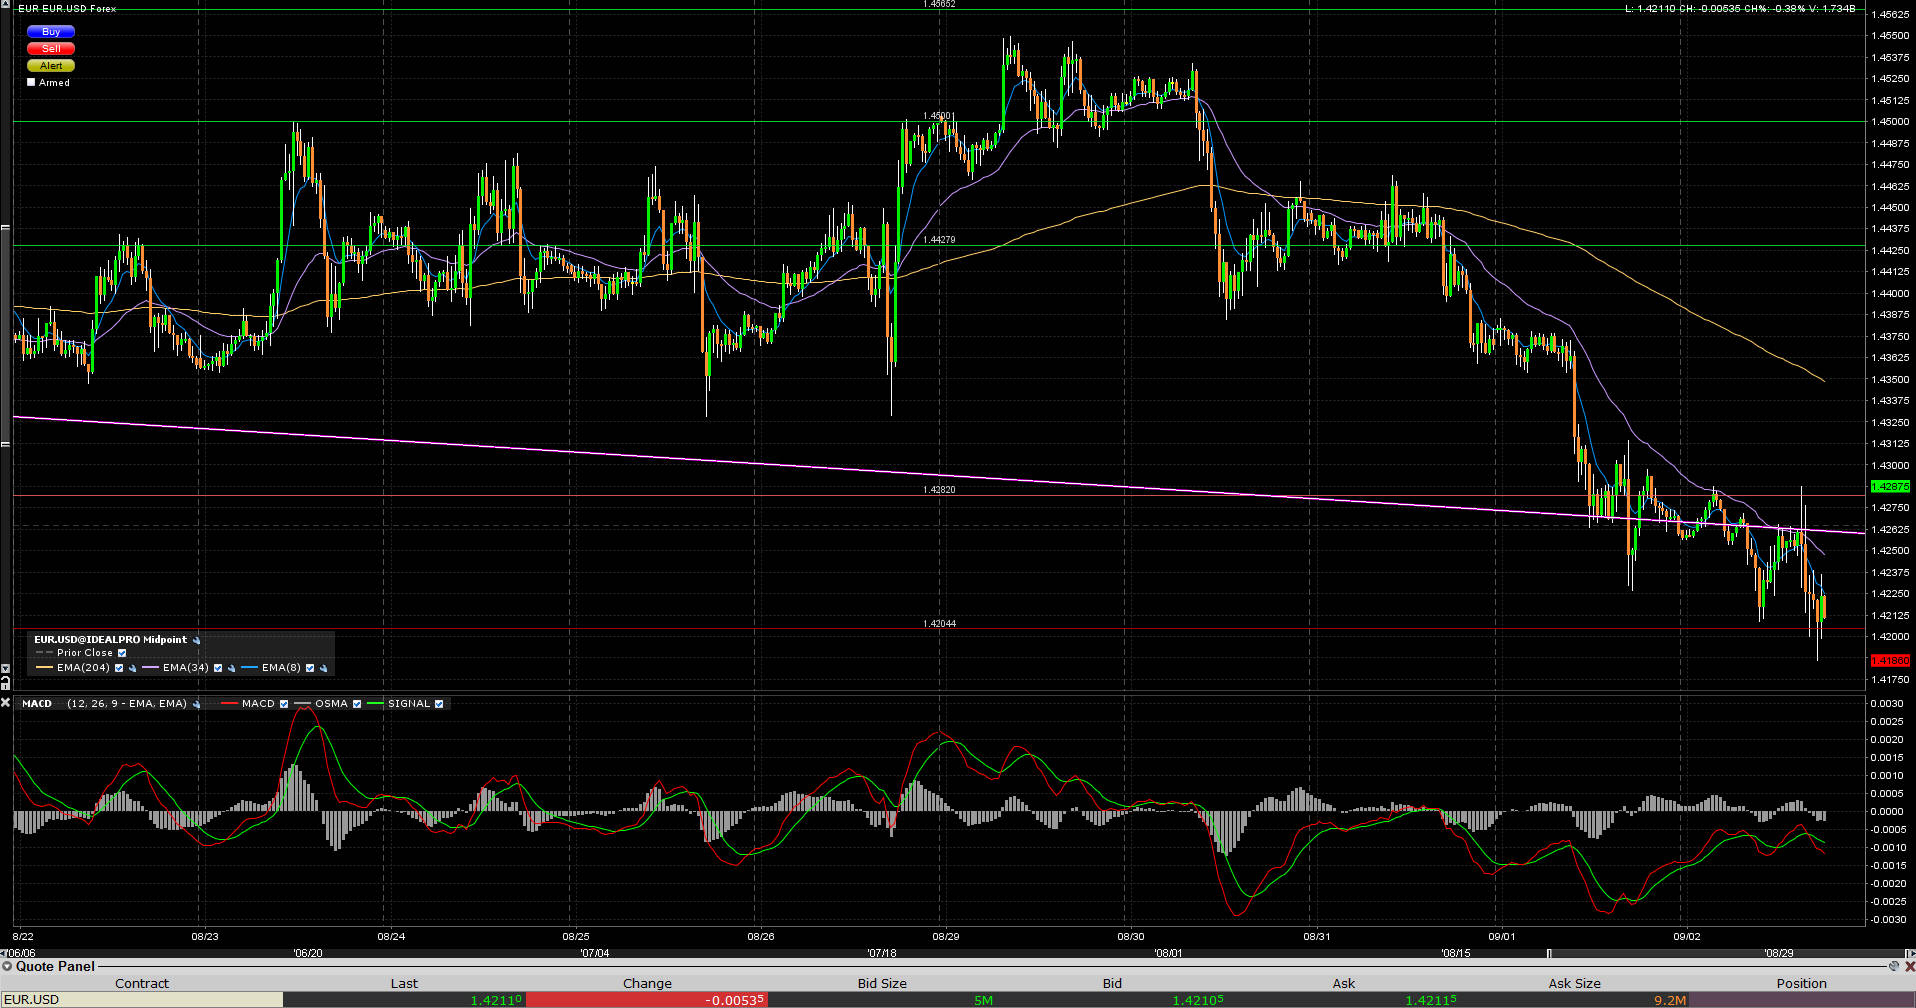Screen dimensions: 1916x1008
Task: Toggle EMA(204) visibility checkbox
Action: pos(119,668)
